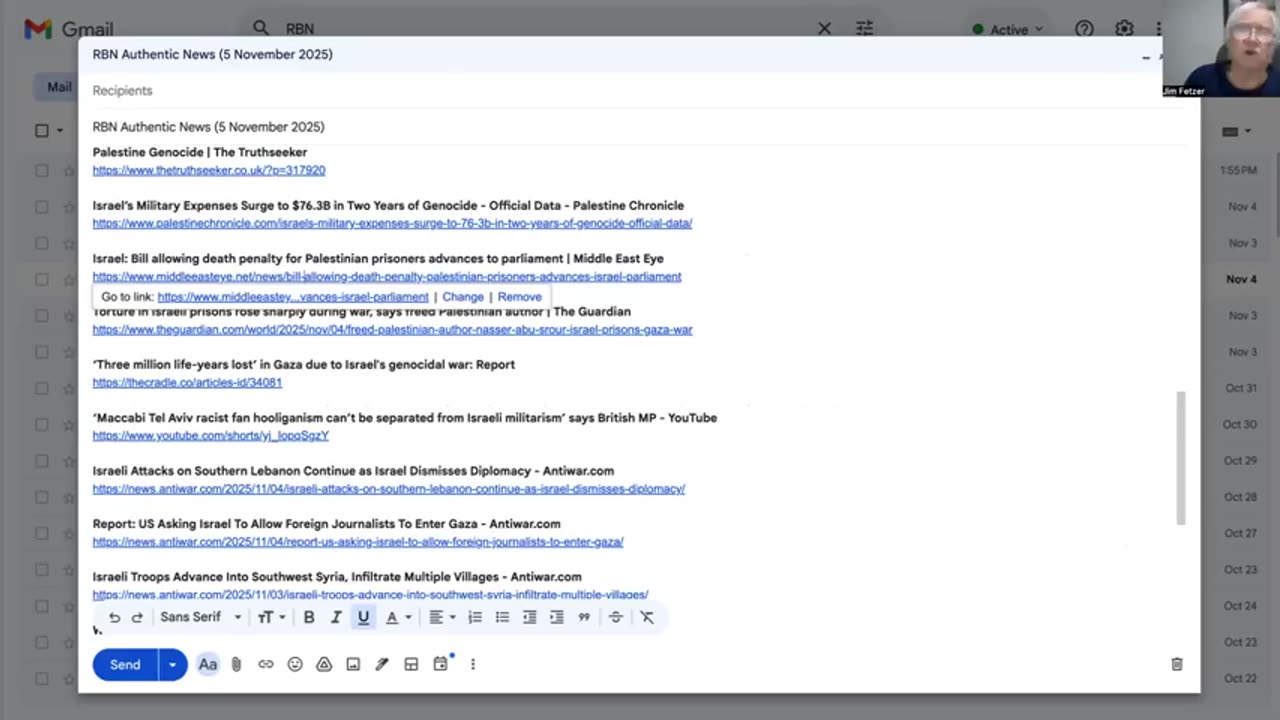Open the text alignment dropdown
The width and height of the screenshot is (1280, 720).
tap(441, 617)
